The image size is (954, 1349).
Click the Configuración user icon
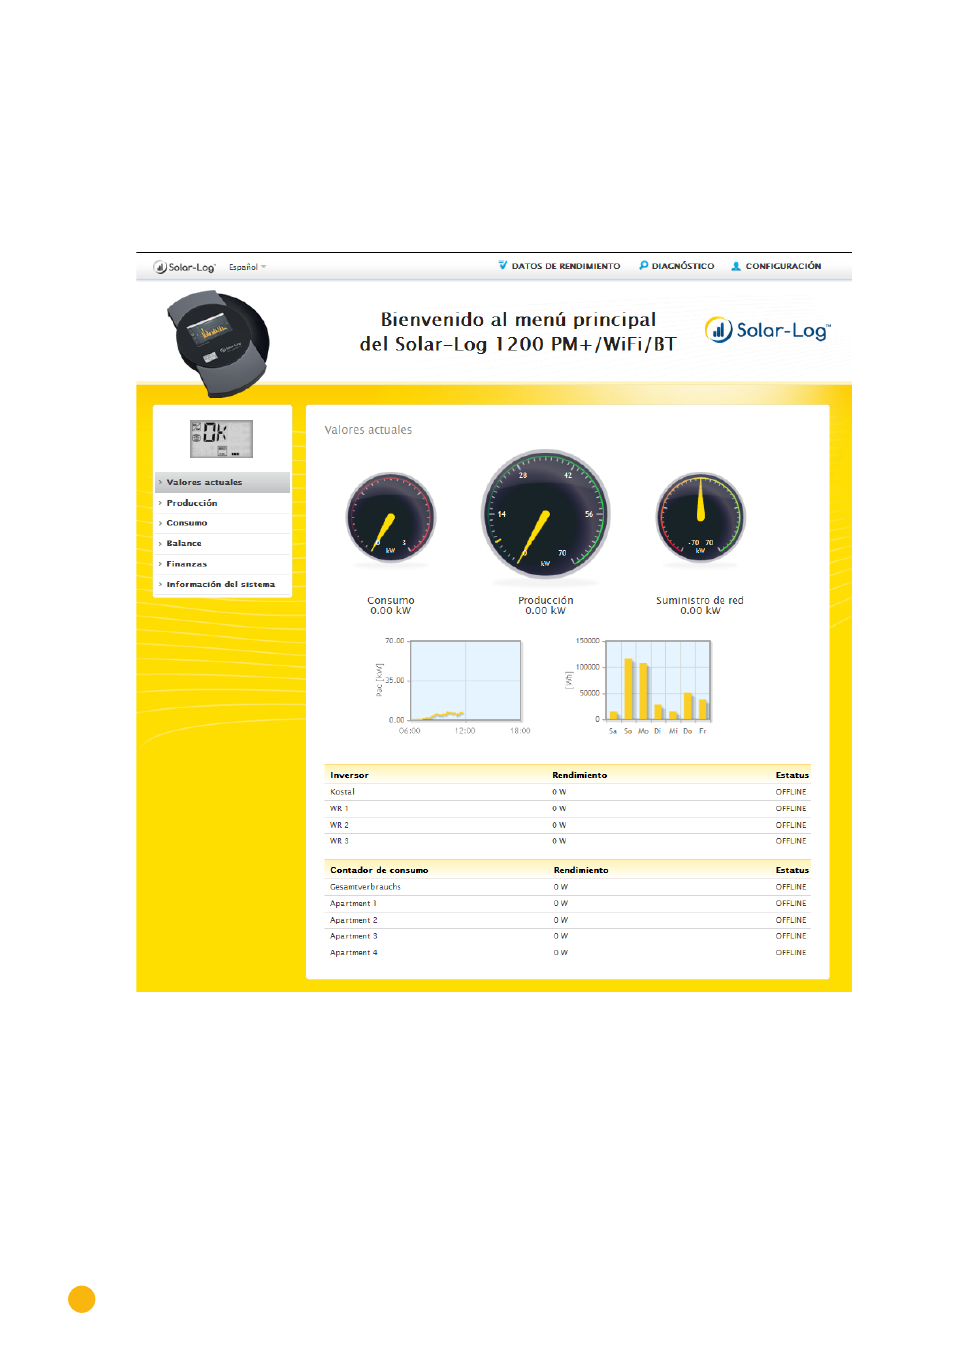click(x=736, y=266)
